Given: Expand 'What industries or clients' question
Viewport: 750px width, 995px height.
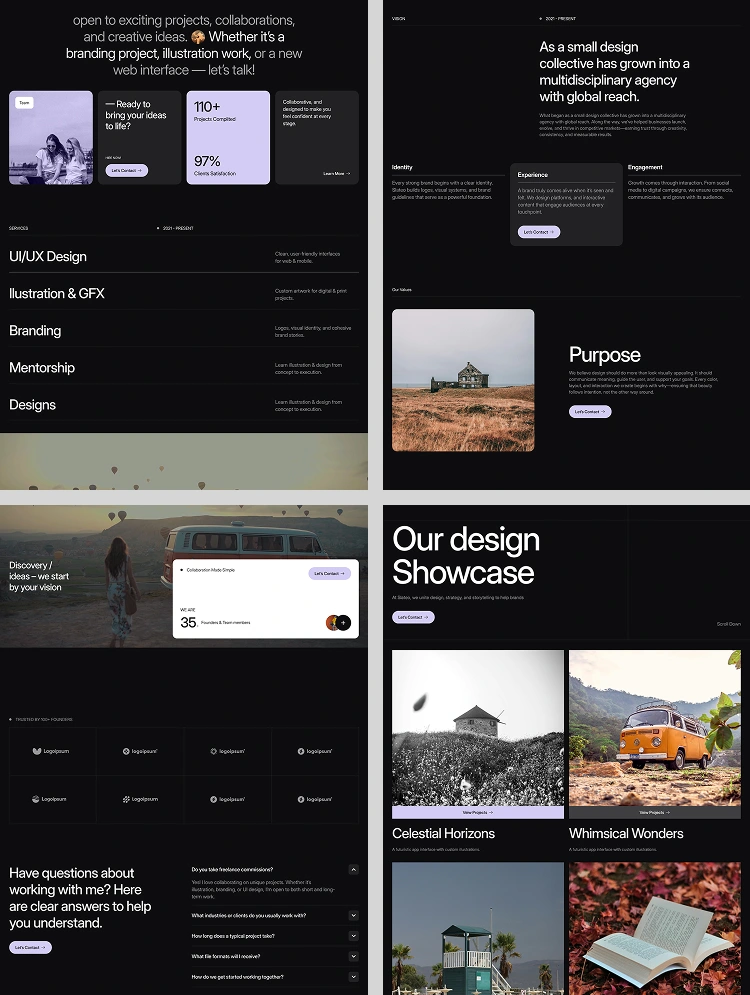Looking at the screenshot, I should (353, 916).
